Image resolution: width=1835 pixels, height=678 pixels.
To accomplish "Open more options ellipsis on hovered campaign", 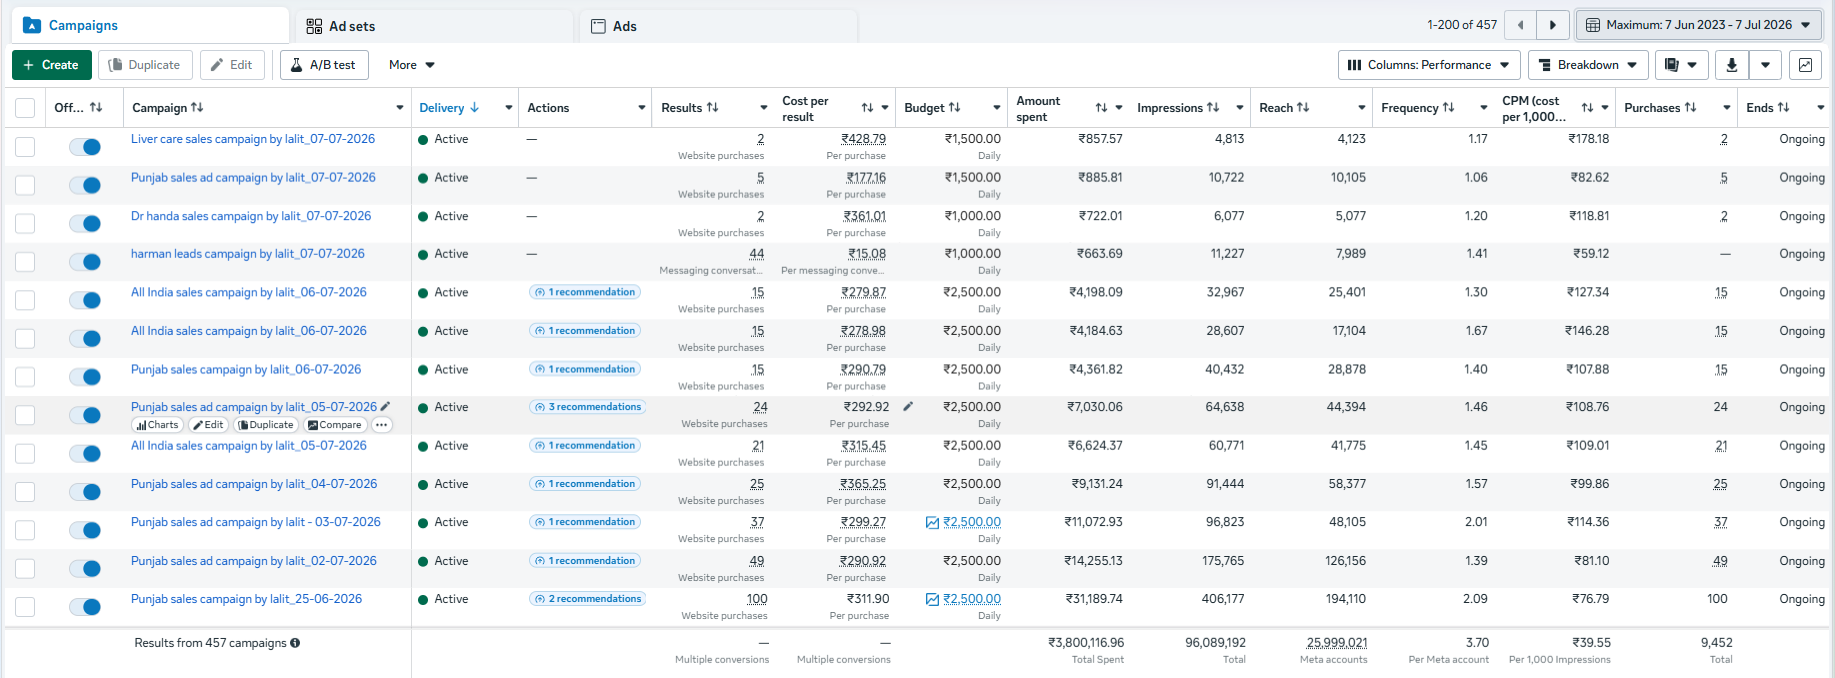I will click(381, 425).
